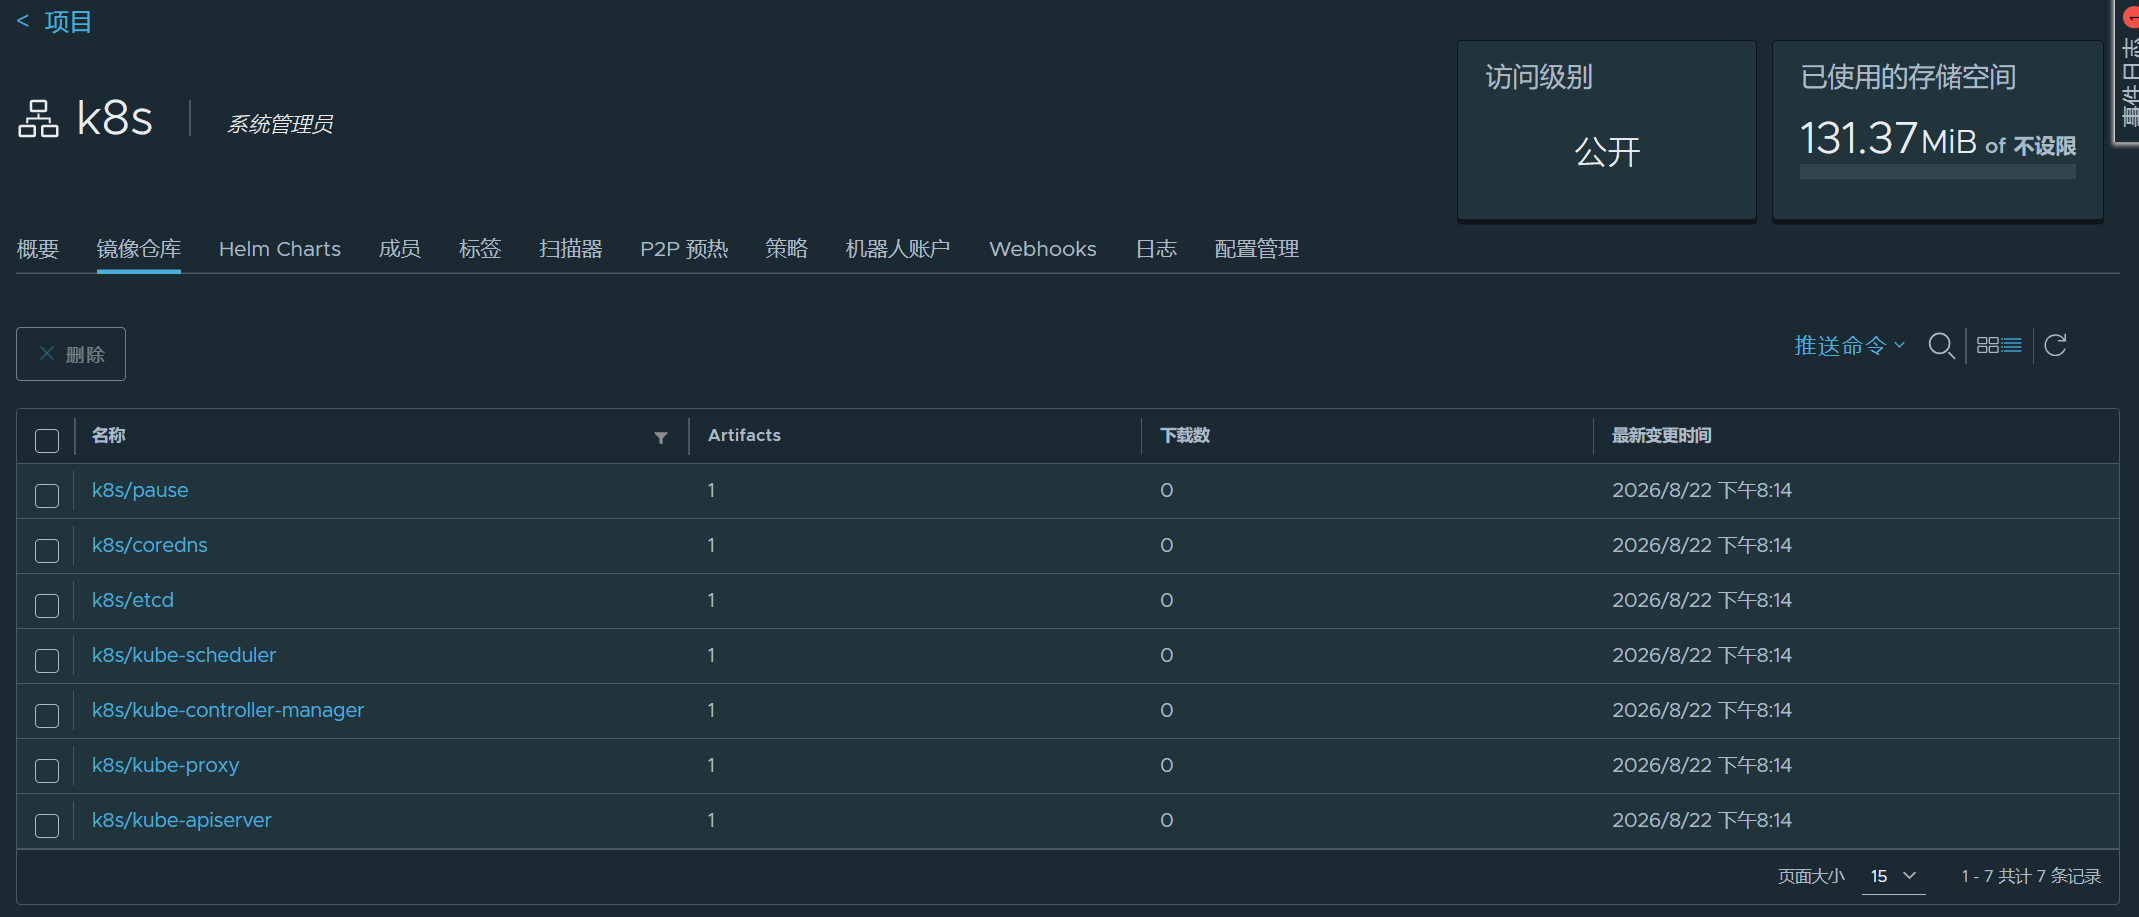The height and width of the screenshot is (917, 2139).
Task: Click the download count 0 in the k8s/etcd row
Action: tap(1166, 600)
